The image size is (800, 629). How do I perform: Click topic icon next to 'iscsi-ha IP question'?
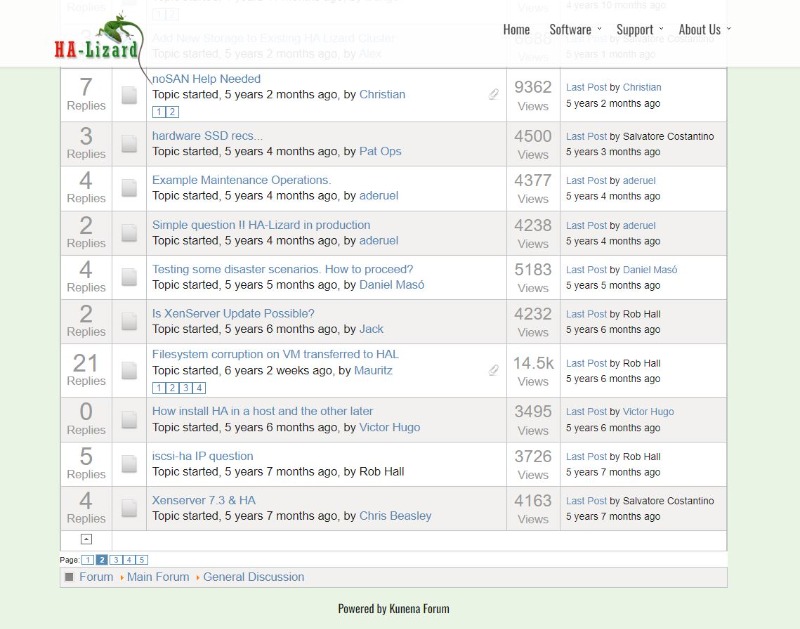[129, 464]
